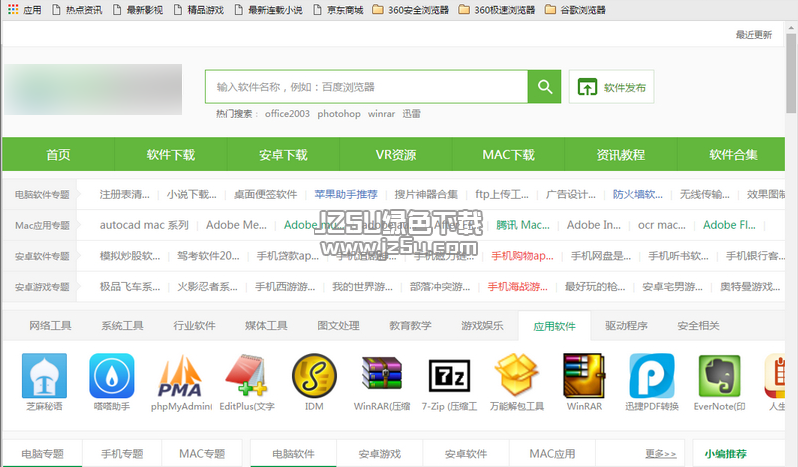Click the 软件发布 upload icon
798x467 pixels.
[587, 87]
